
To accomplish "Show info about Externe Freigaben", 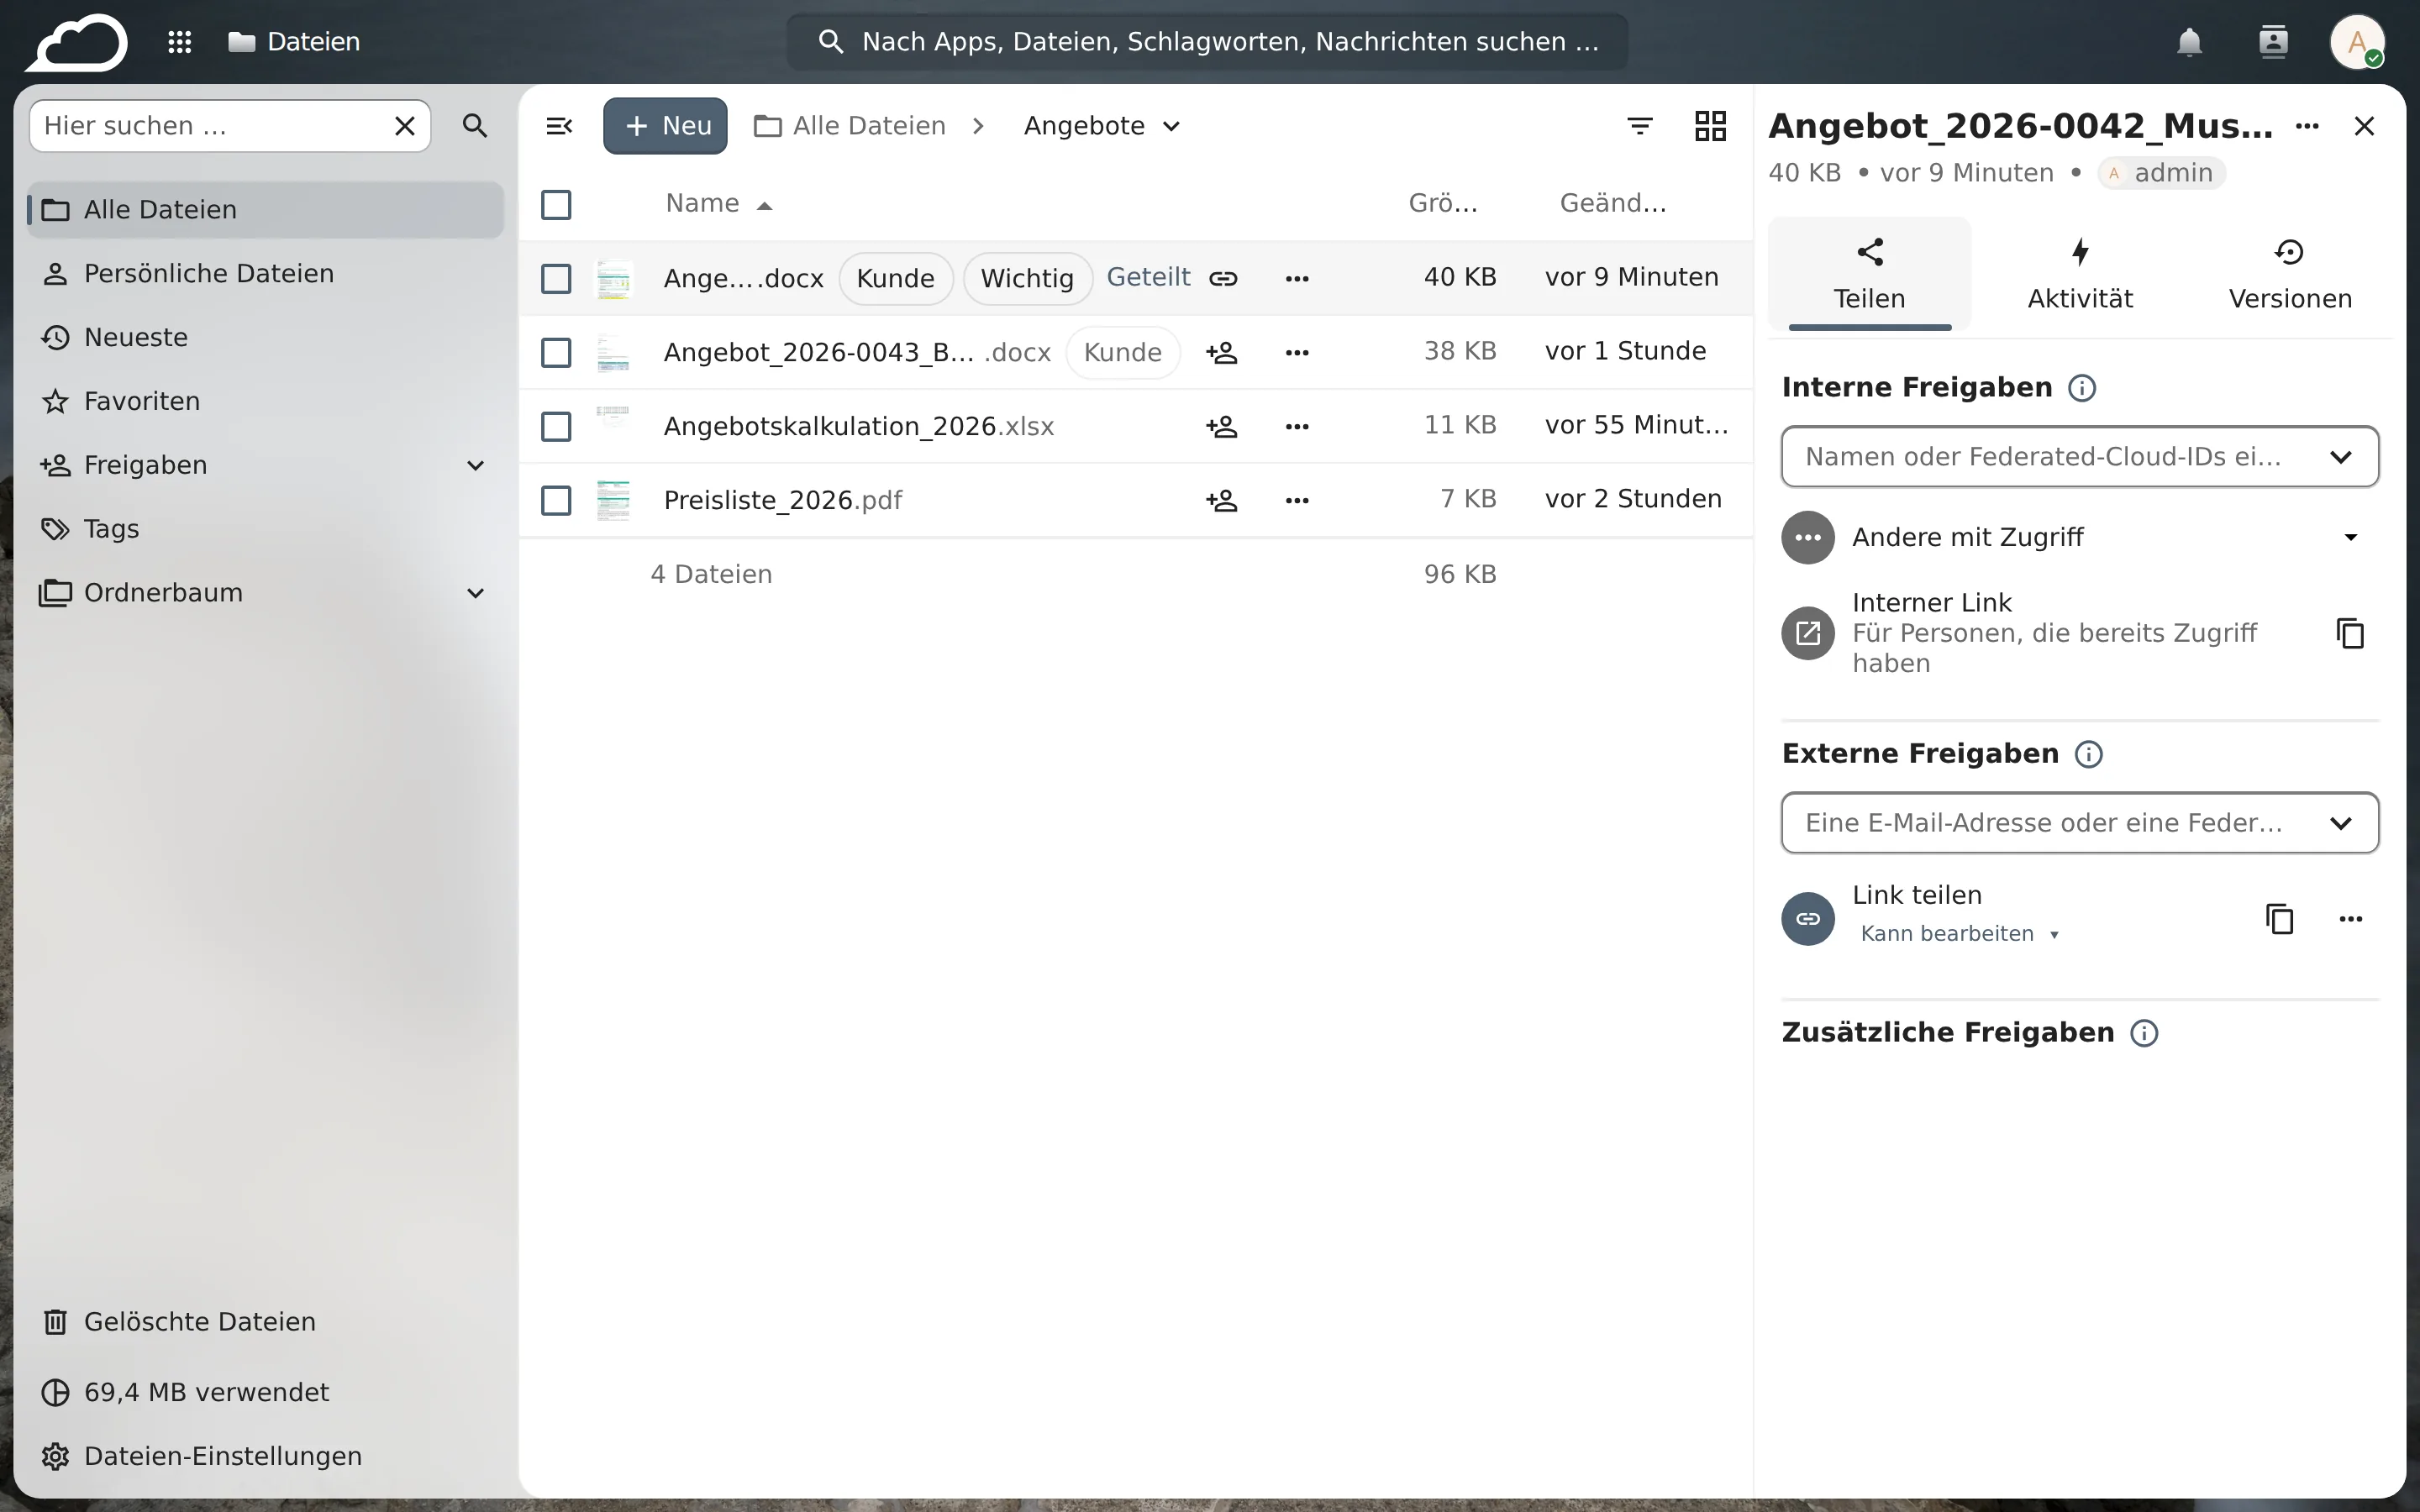I will coord(2089,754).
